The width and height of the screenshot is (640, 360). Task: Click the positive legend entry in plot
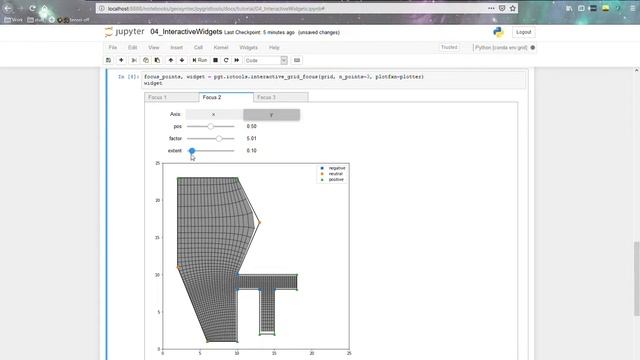(333, 180)
